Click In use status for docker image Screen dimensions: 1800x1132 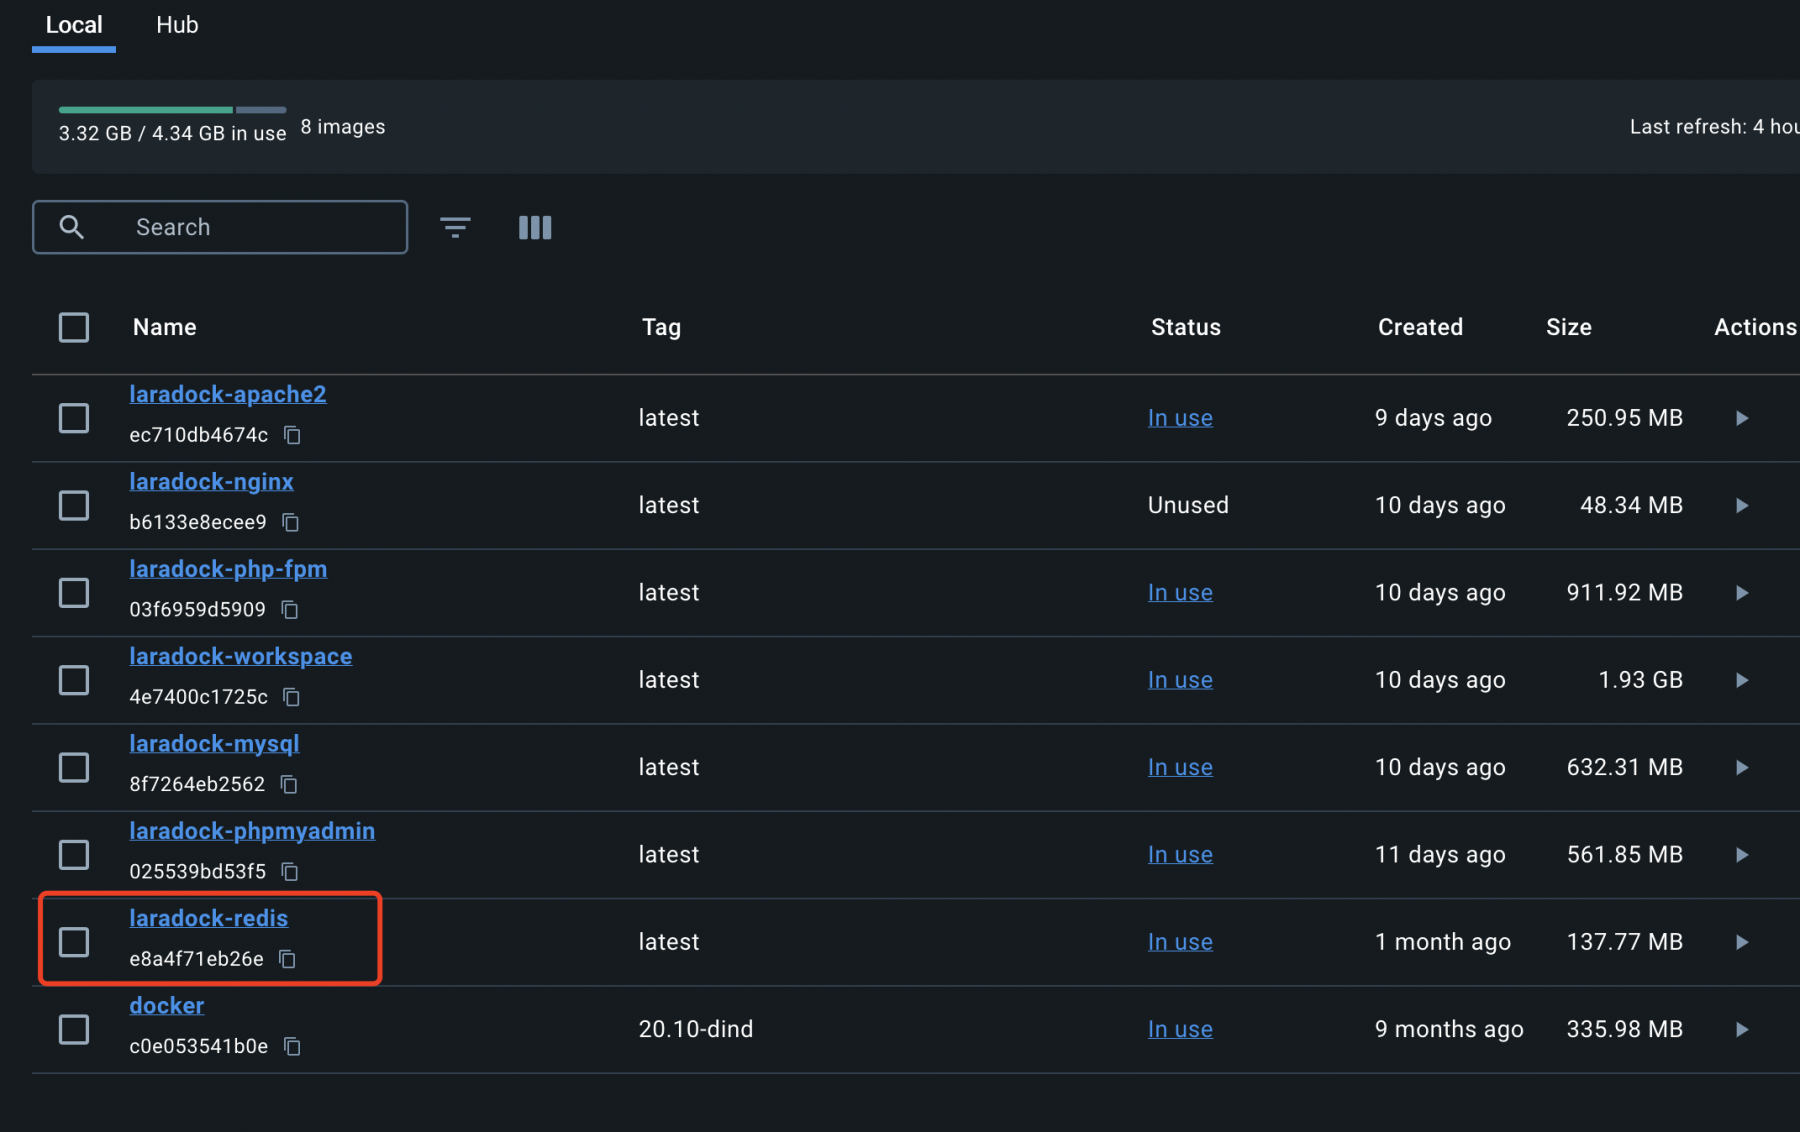pos(1180,1029)
